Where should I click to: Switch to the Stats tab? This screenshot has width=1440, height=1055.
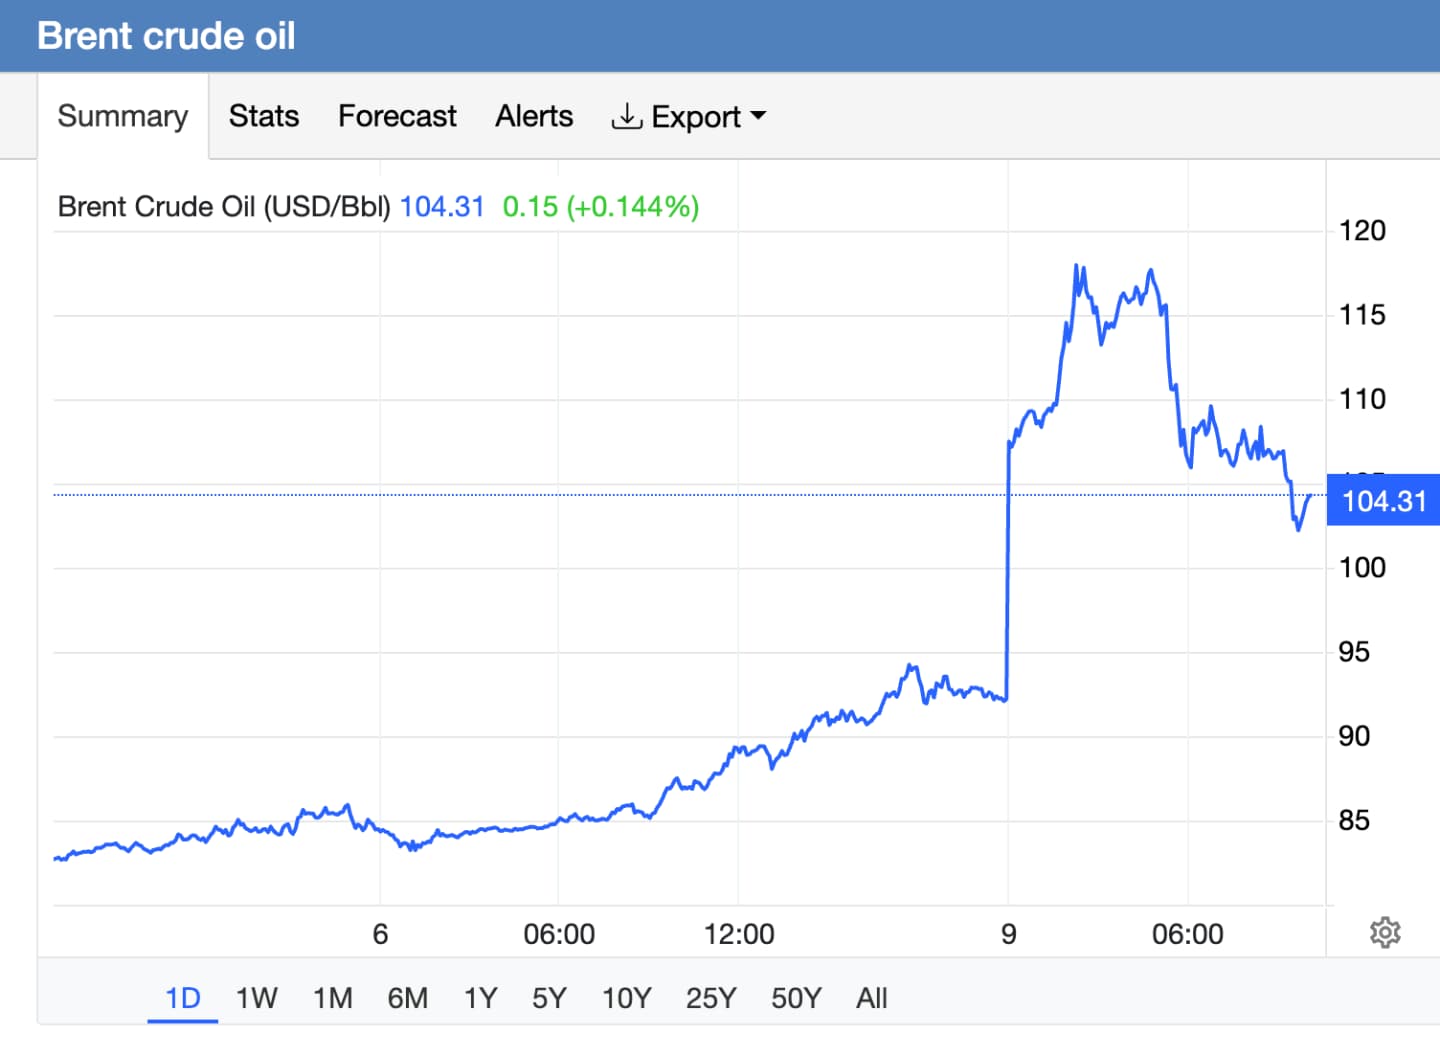pos(263,116)
